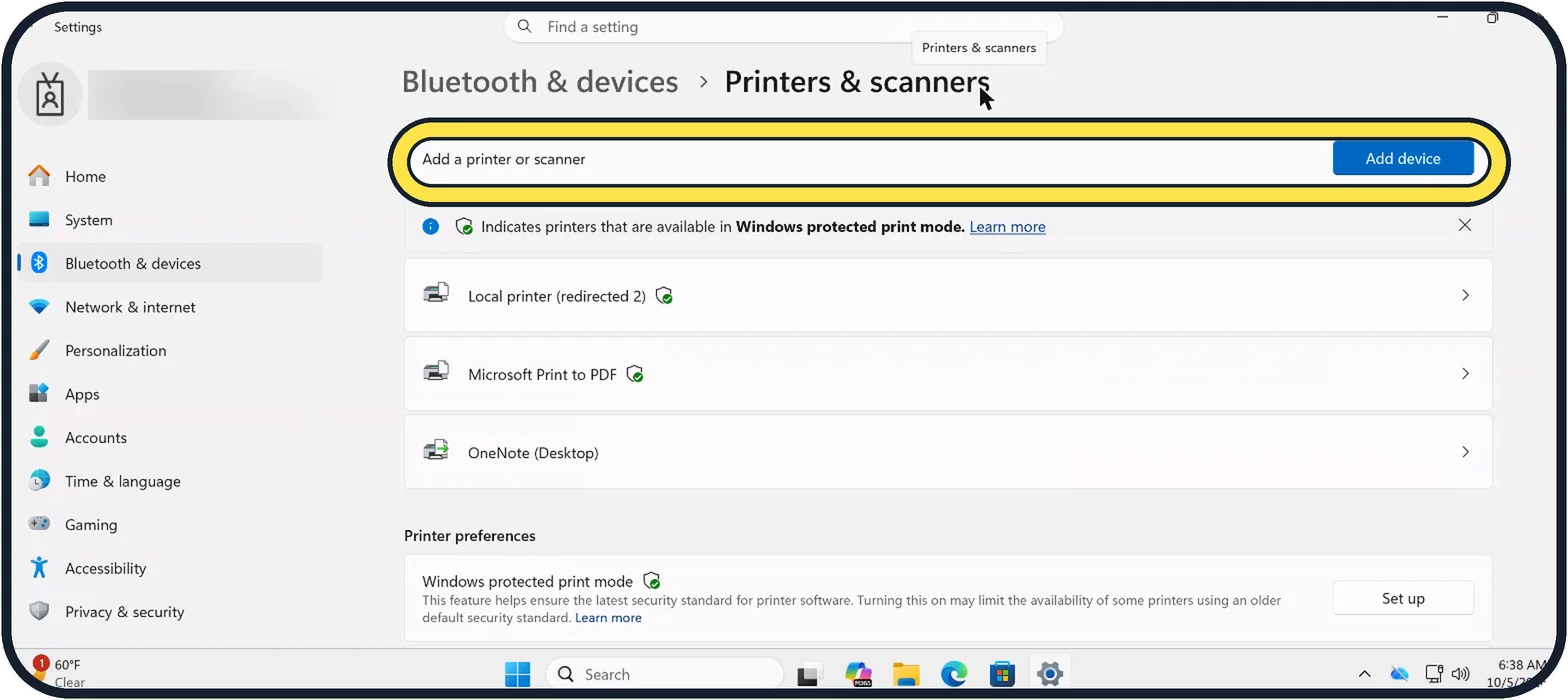This screenshot has width=1568, height=700.
Task: Open the OneNote (Desktop) printer entry
Action: coord(948,452)
